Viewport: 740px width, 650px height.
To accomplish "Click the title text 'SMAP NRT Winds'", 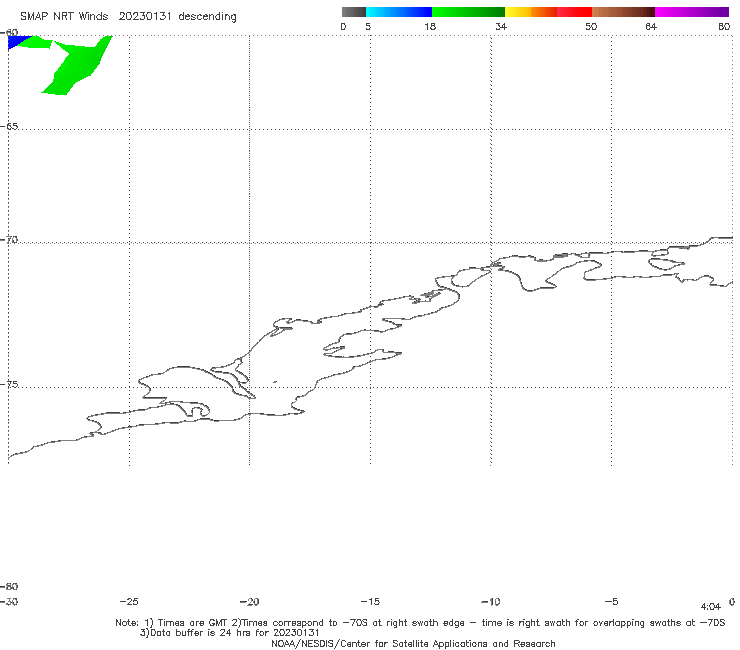I will click(x=64, y=17).
